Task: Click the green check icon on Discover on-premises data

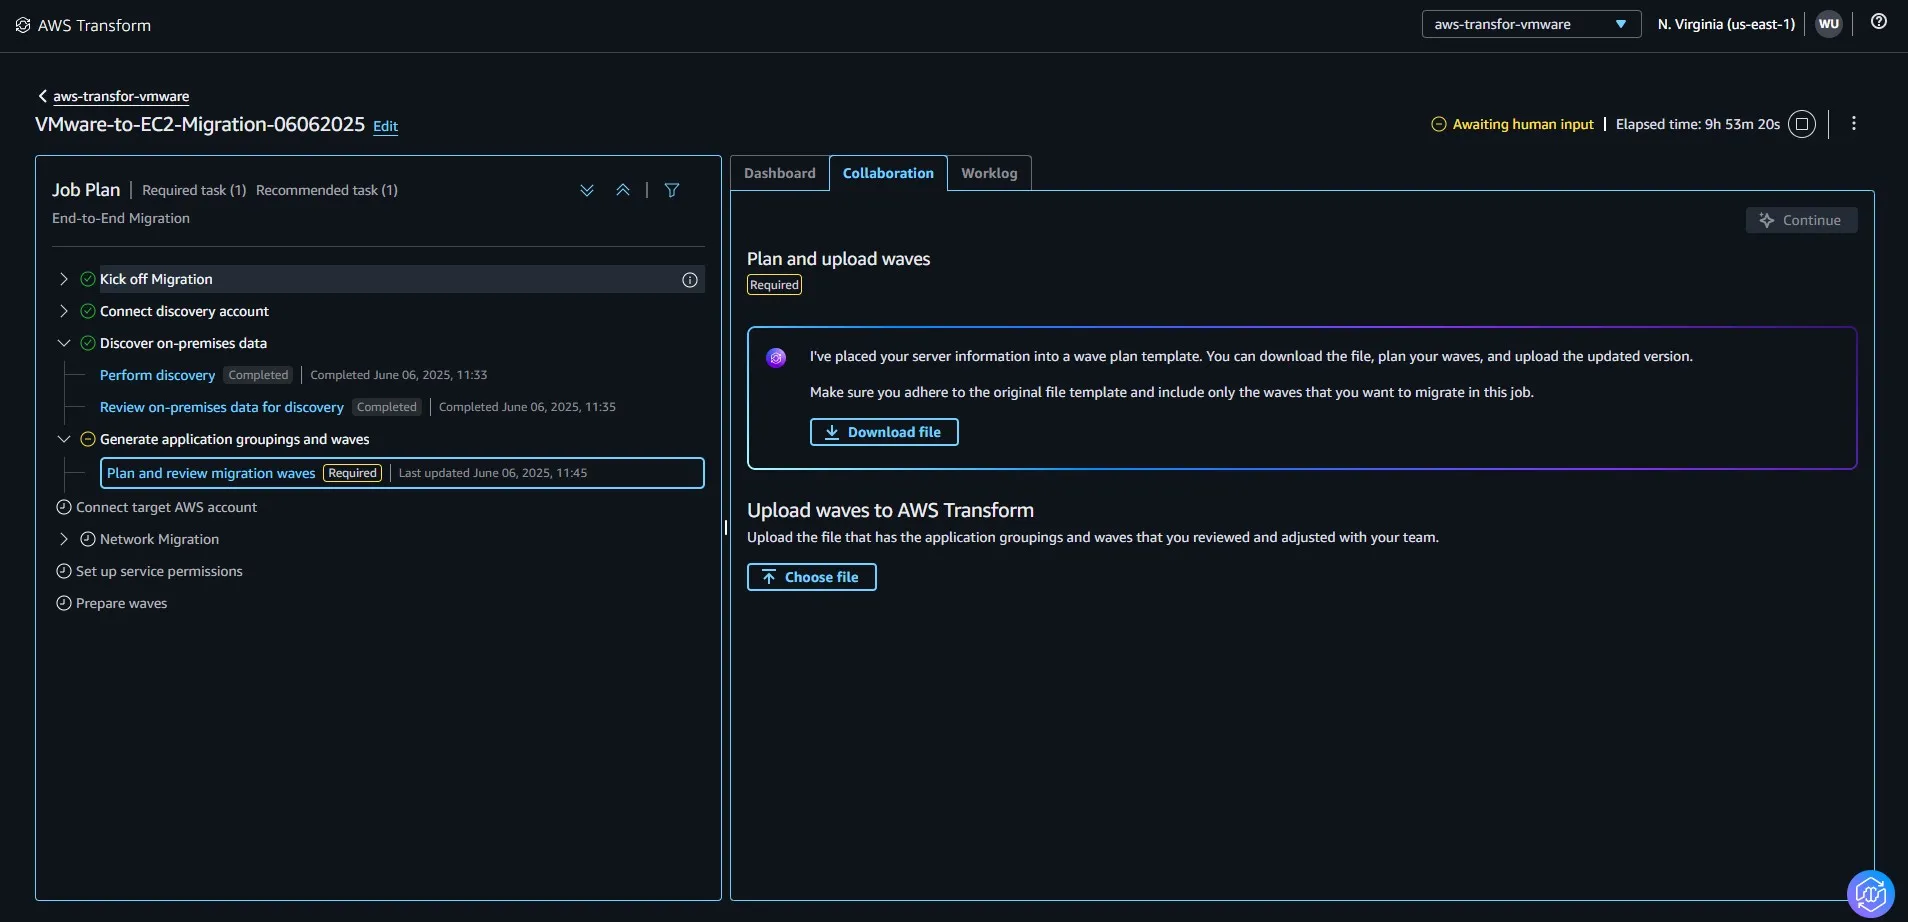Action: (88, 343)
